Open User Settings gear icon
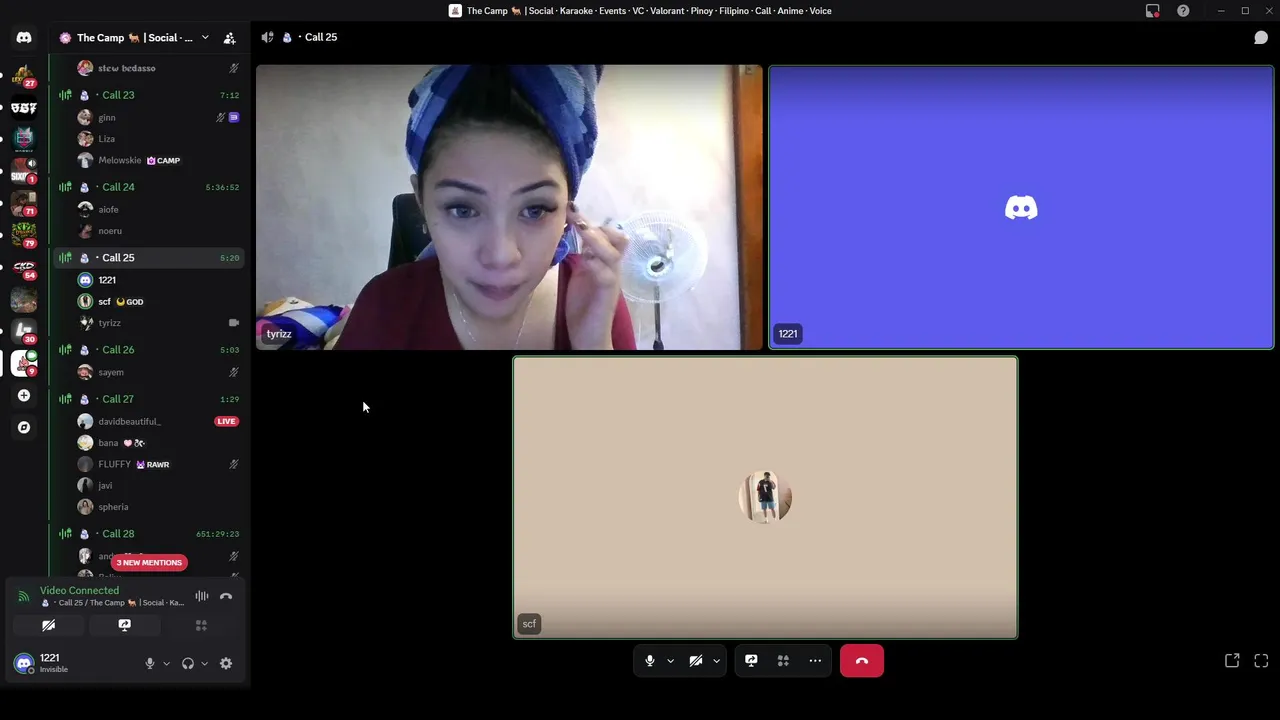Viewport: 1280px width, 720px height. [x=226, y=663]
